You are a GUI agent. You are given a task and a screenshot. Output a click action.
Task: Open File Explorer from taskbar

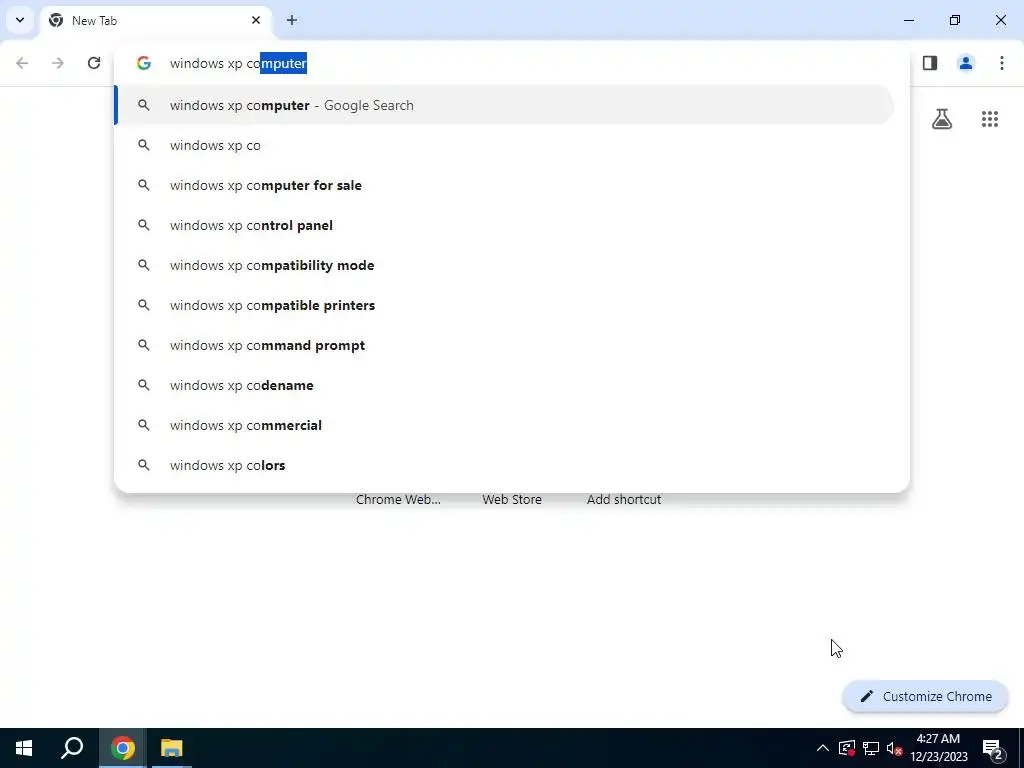[171, 748]
